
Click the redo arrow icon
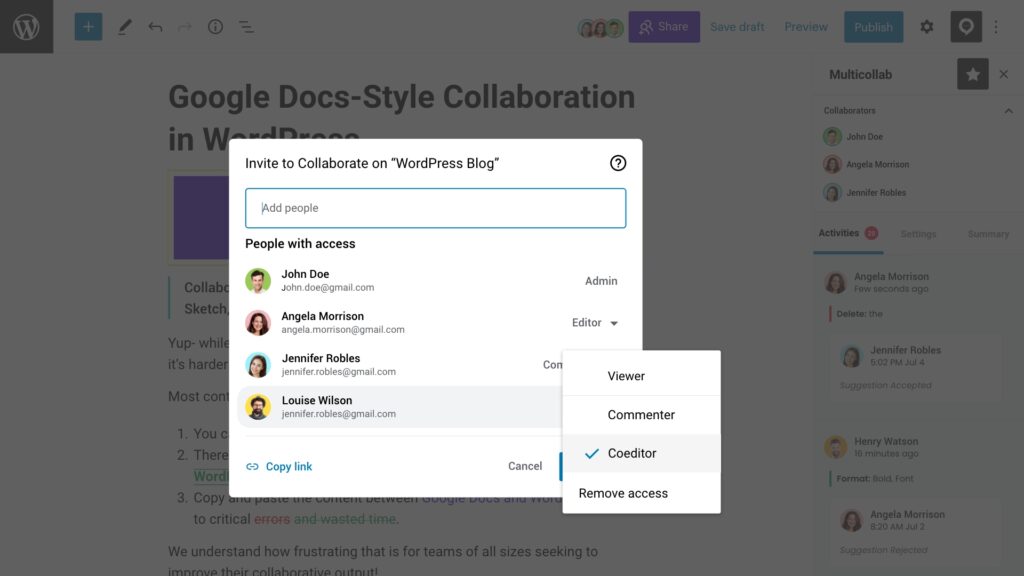click(x=185, y=27)
